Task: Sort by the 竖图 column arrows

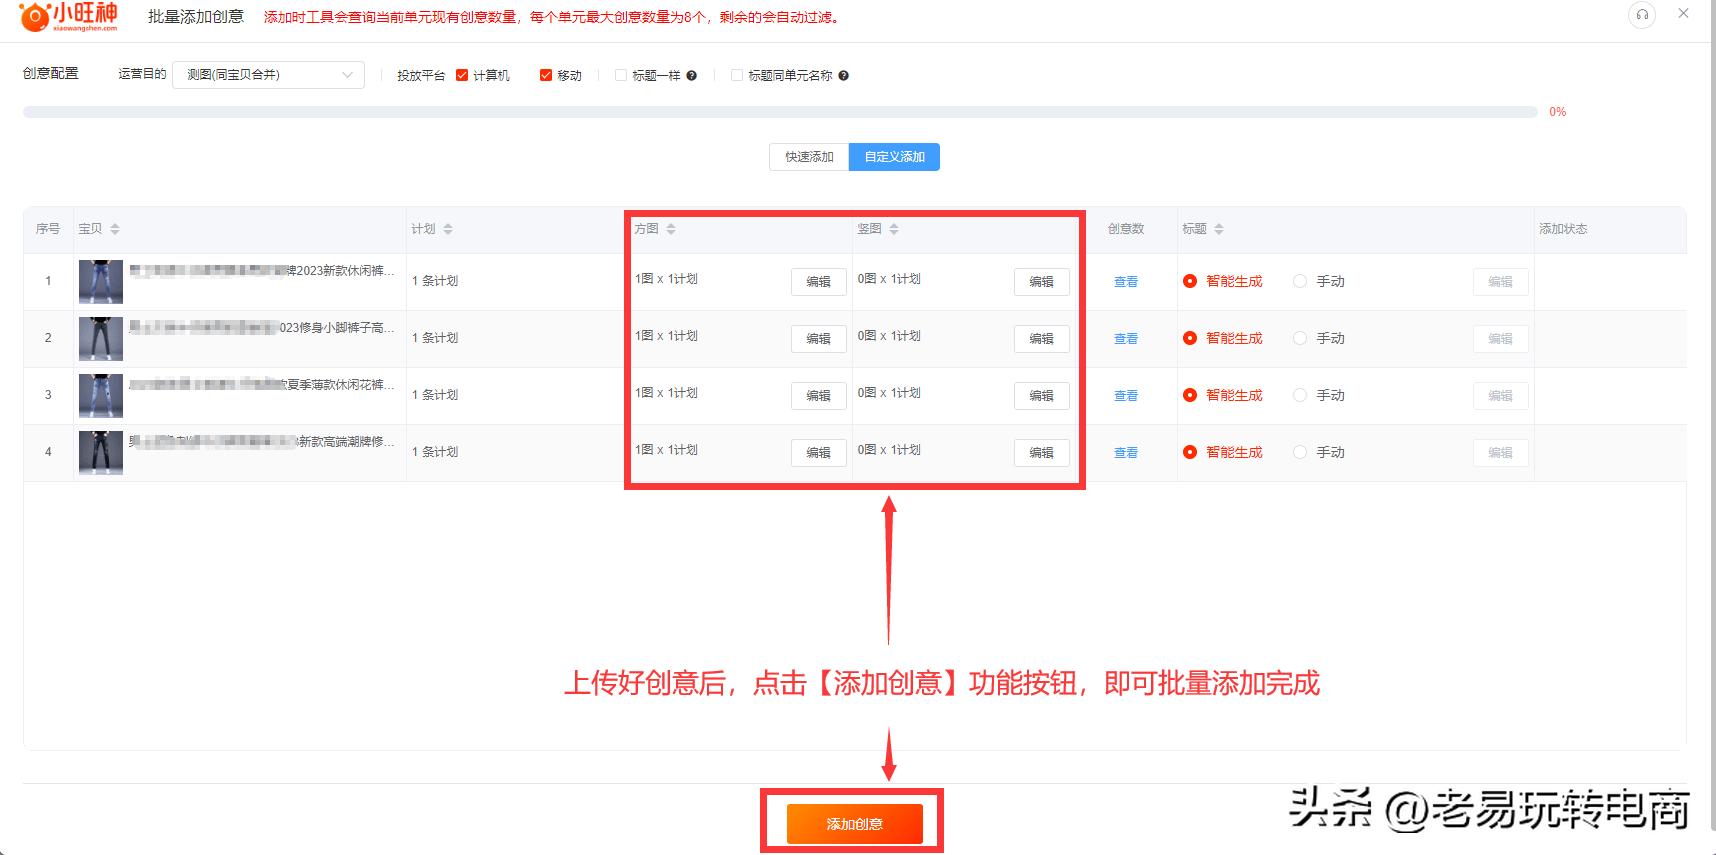Action: (x=894, y=229)
